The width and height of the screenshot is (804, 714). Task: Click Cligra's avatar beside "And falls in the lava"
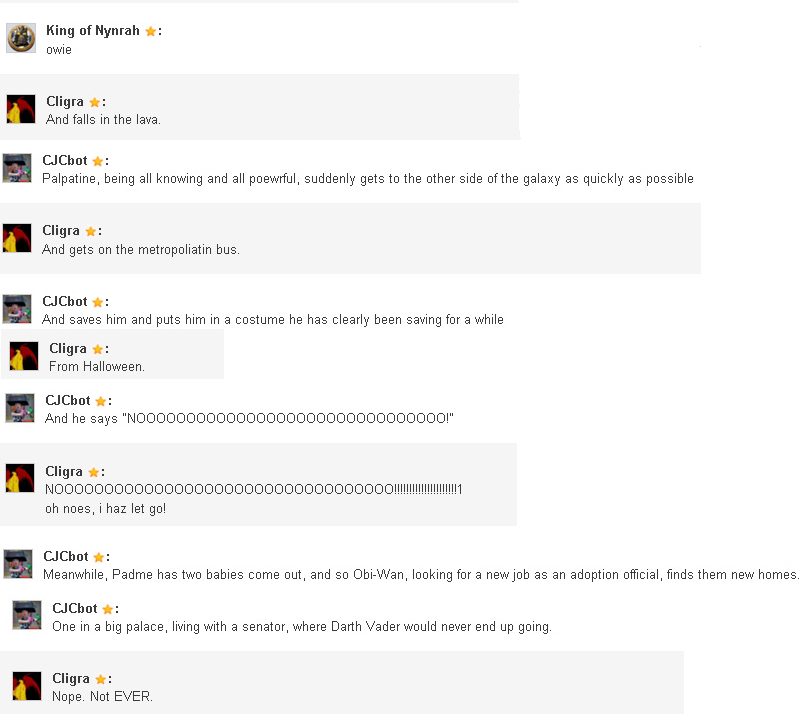click(21, 109)
